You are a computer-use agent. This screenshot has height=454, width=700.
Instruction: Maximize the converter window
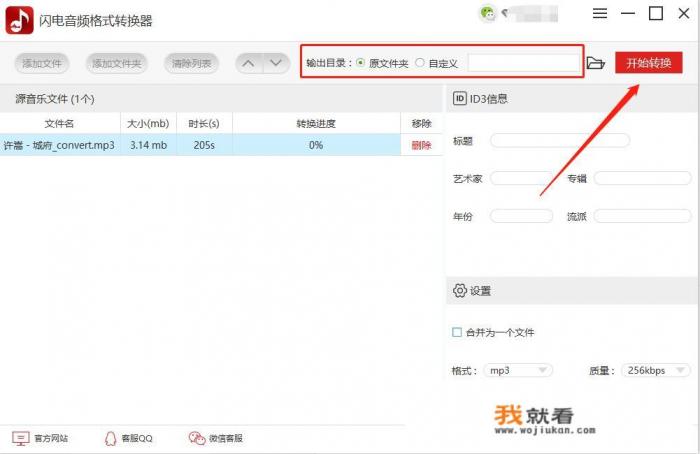[x=655, y=13]
